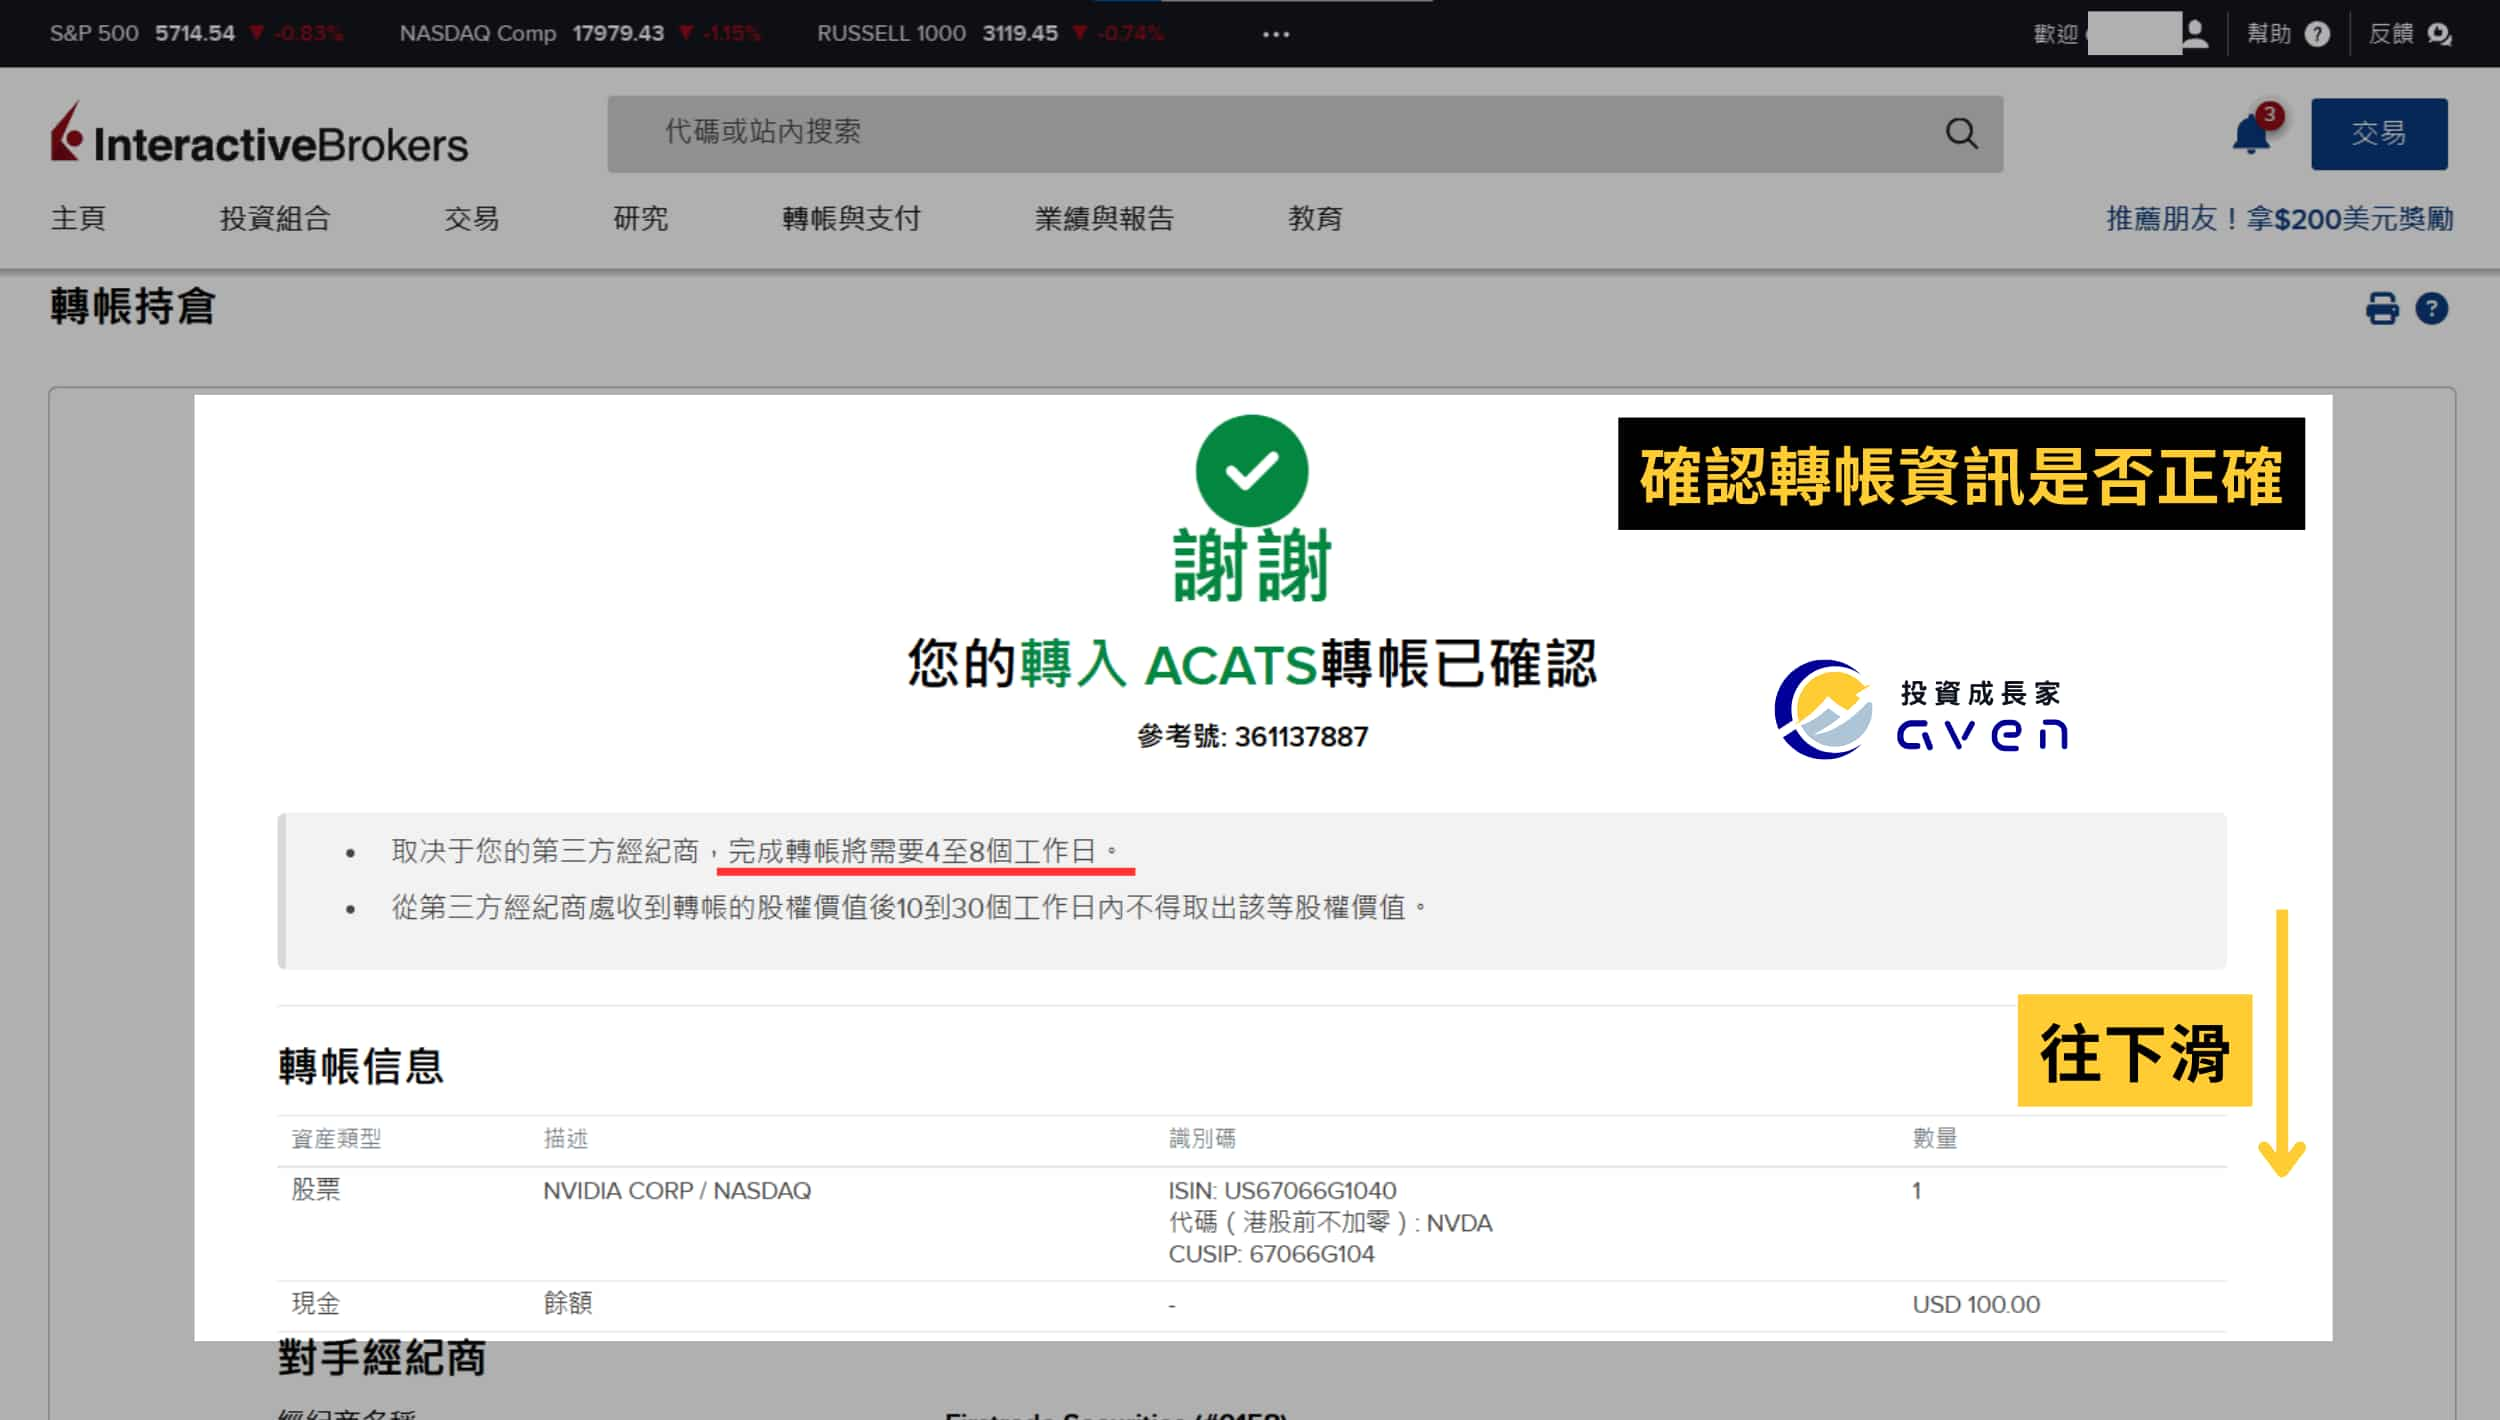Click the search magnifier icon
This screenshot has width=2500, height=1420.
[x=1961, y=133]
